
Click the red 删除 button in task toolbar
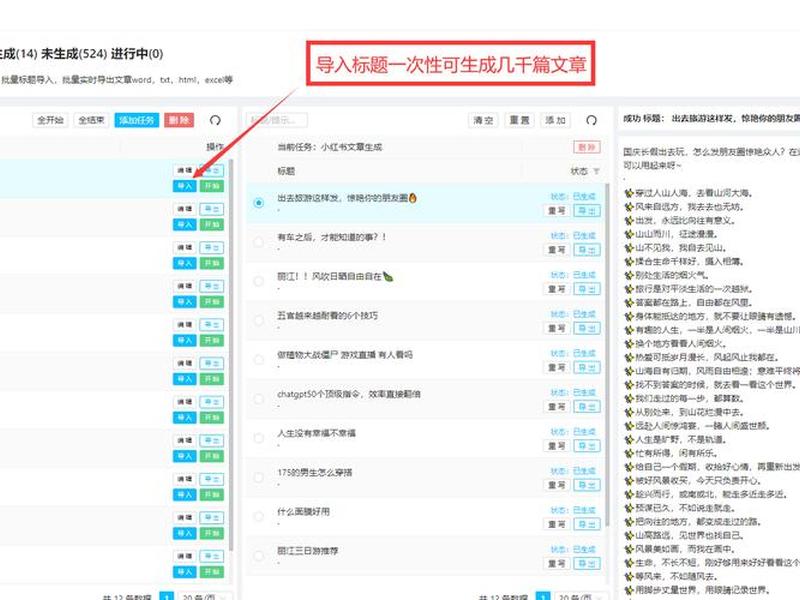tap(179, 120)
